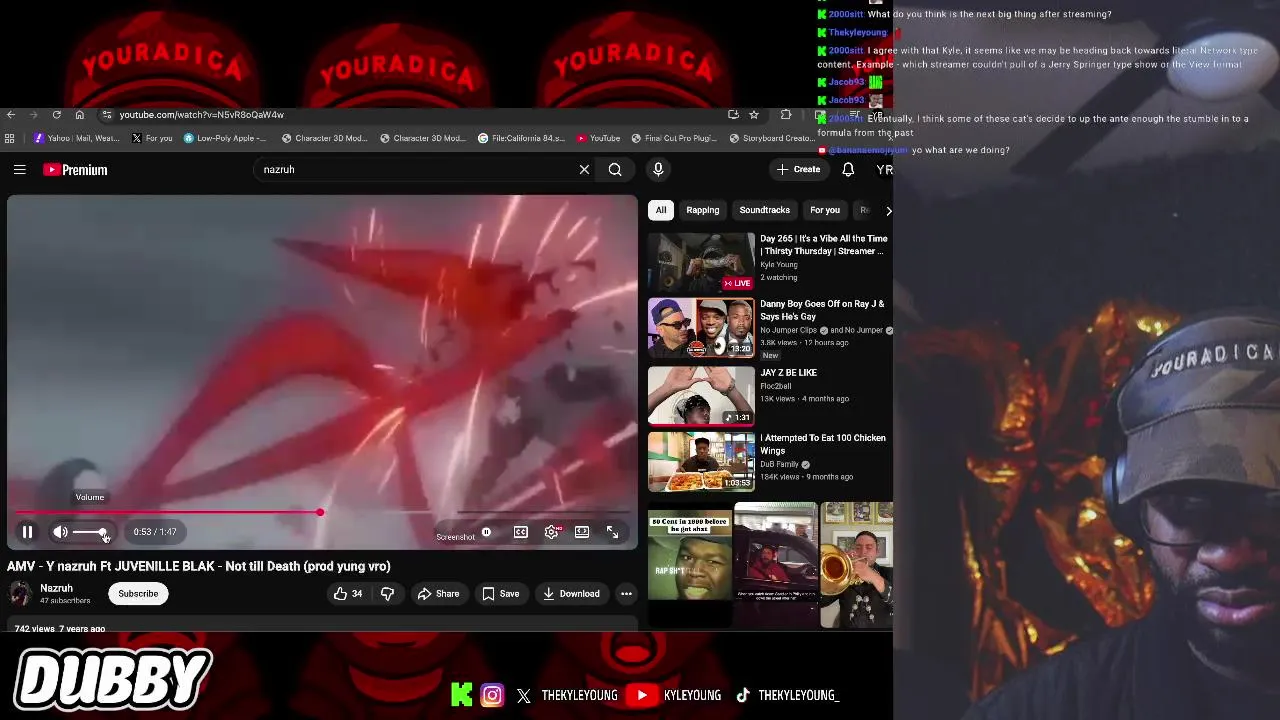This screenshot has height=720, width=1280.
Task: Toggle closed captions (CC) on the video
Action: [521, 532]
